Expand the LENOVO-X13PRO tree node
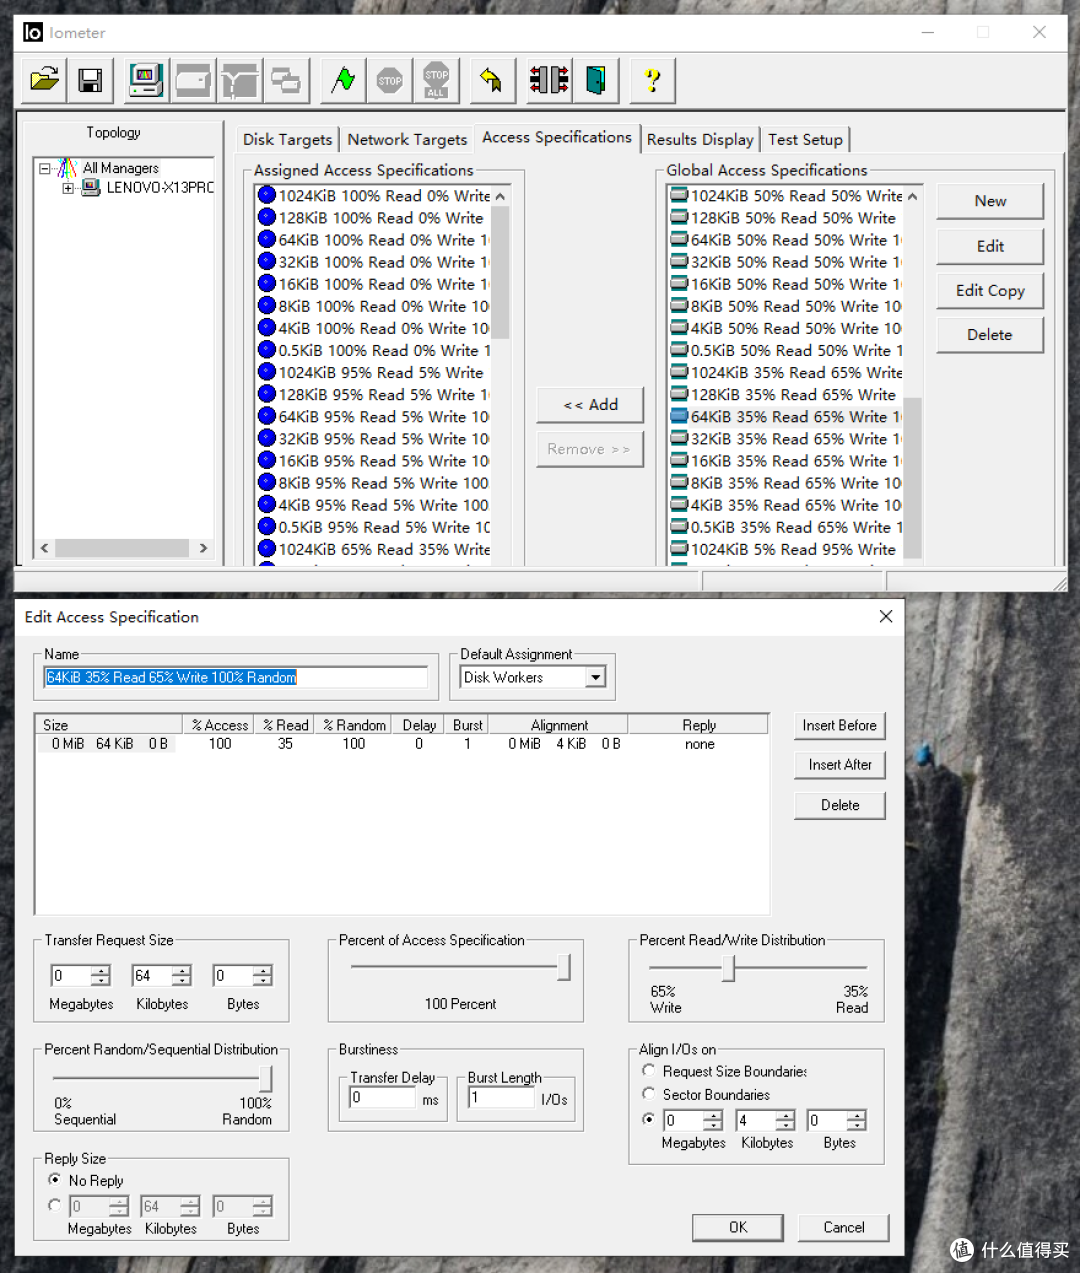Screen dimensions: 1080x1273 coord(67,188)
